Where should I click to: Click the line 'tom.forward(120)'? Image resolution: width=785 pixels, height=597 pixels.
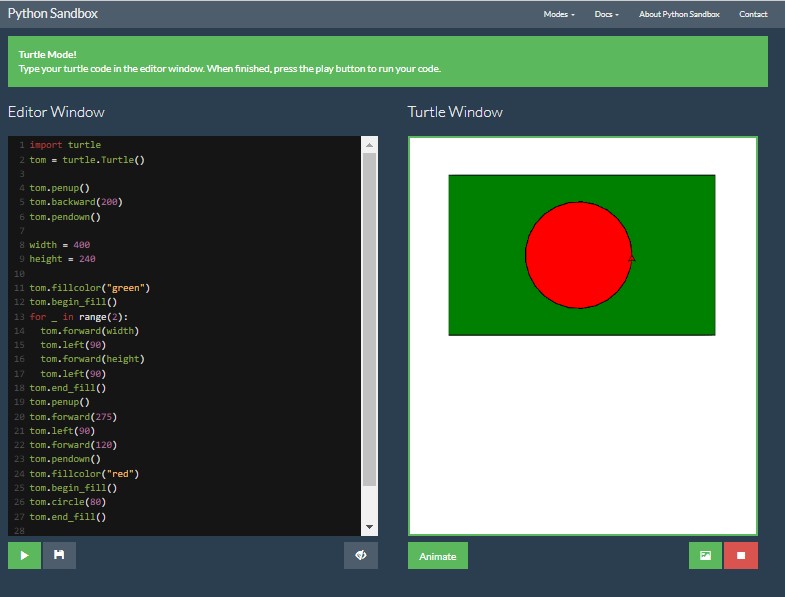pyautogui.click(x=73, y=445)
